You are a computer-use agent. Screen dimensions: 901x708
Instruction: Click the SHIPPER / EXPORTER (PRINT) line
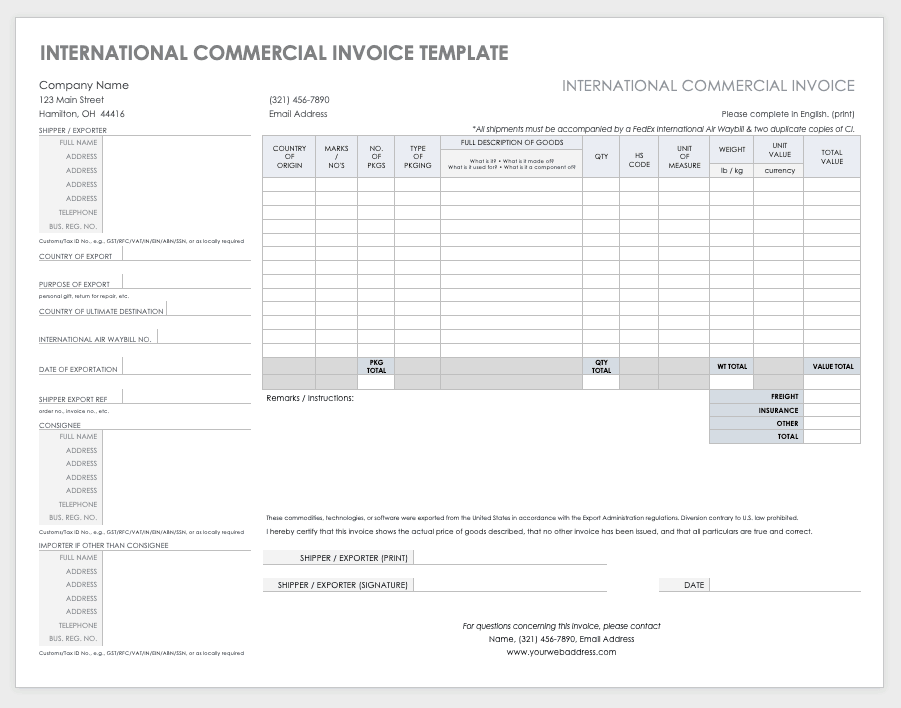pos(510,558)
